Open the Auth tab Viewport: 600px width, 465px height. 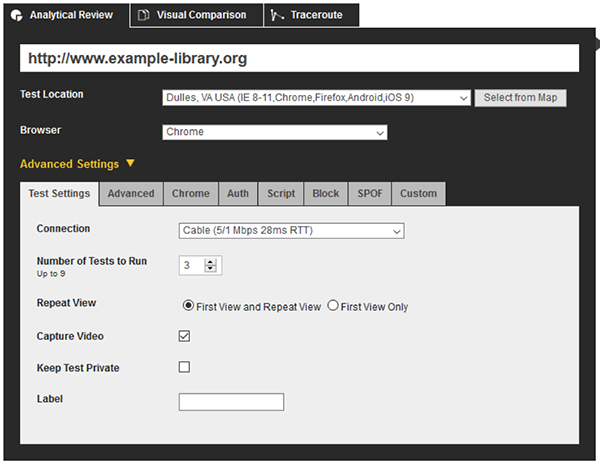tap(238, 194)
